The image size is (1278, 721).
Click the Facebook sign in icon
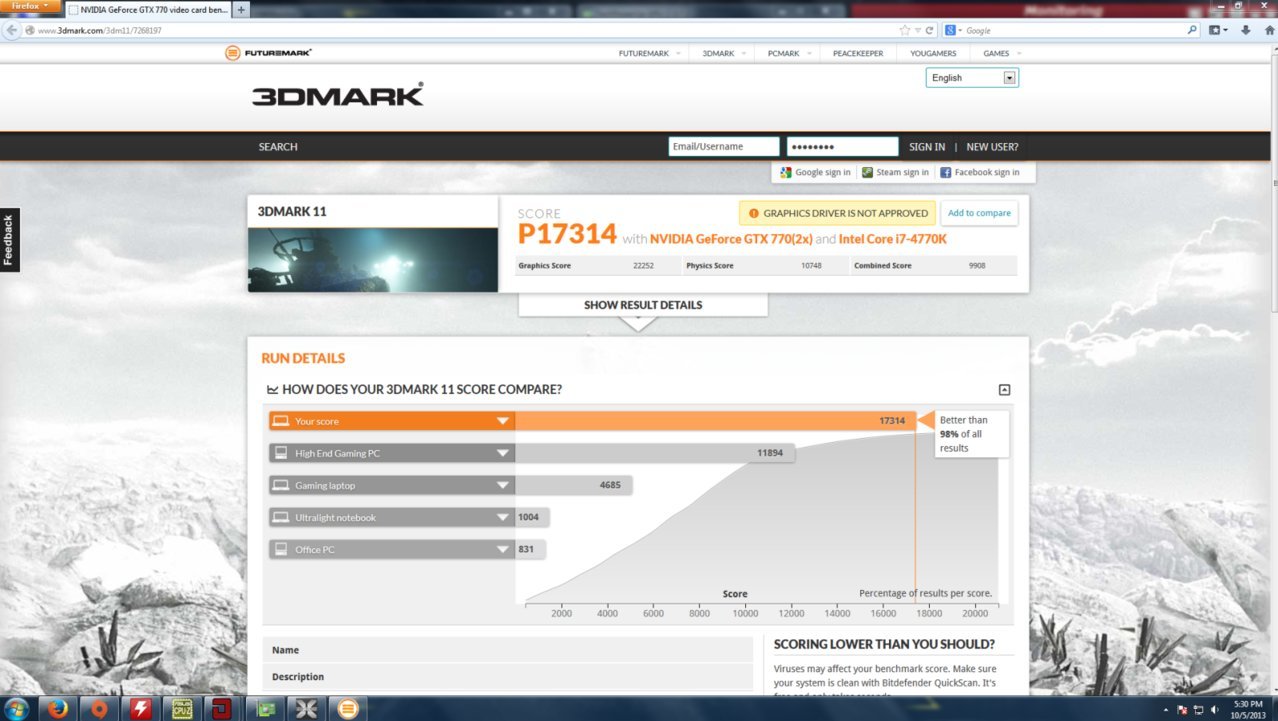pyautogui.click(x=945, y=172)
